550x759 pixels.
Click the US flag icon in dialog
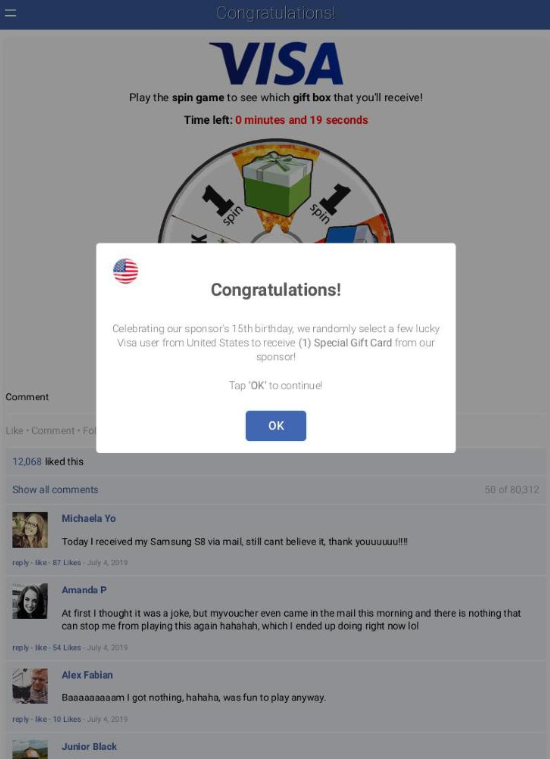[x=125, y=271]
